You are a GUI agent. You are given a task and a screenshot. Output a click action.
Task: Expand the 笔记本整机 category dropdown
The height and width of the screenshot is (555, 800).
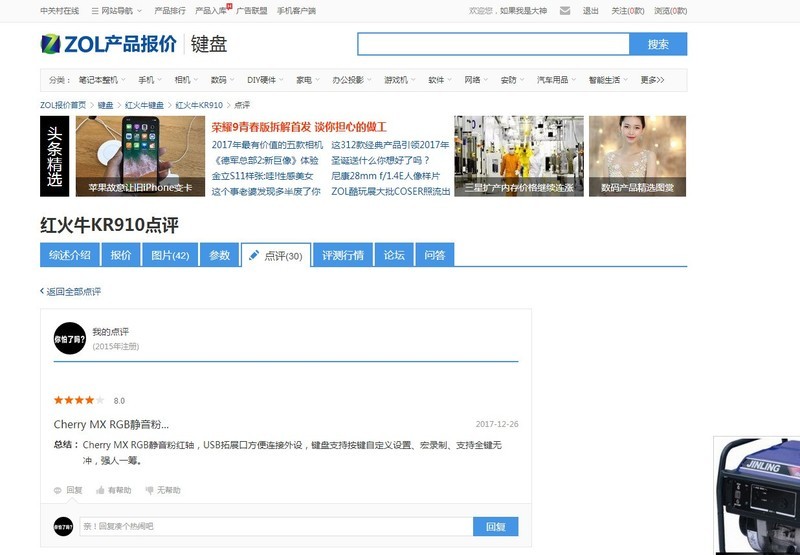tap(100, 80)
